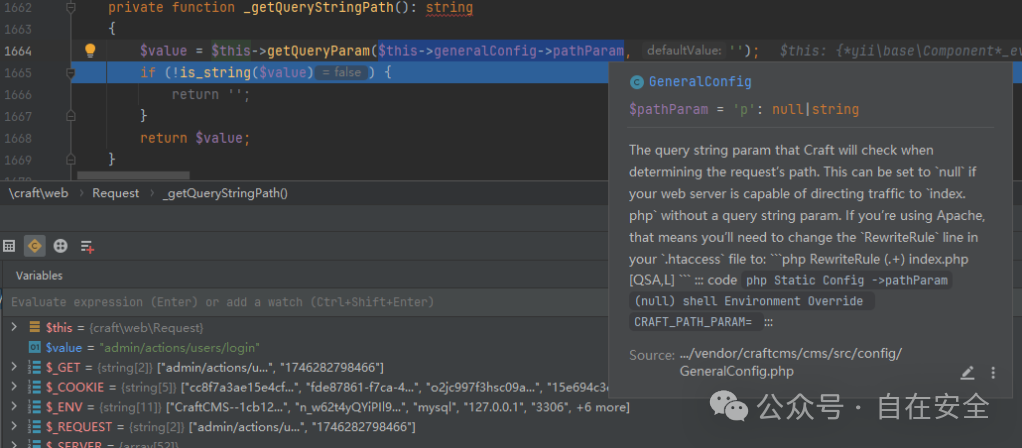The image size is (1022, 448).
Task: Expand the $_REQUEST array node
Action: pos(14,427)
